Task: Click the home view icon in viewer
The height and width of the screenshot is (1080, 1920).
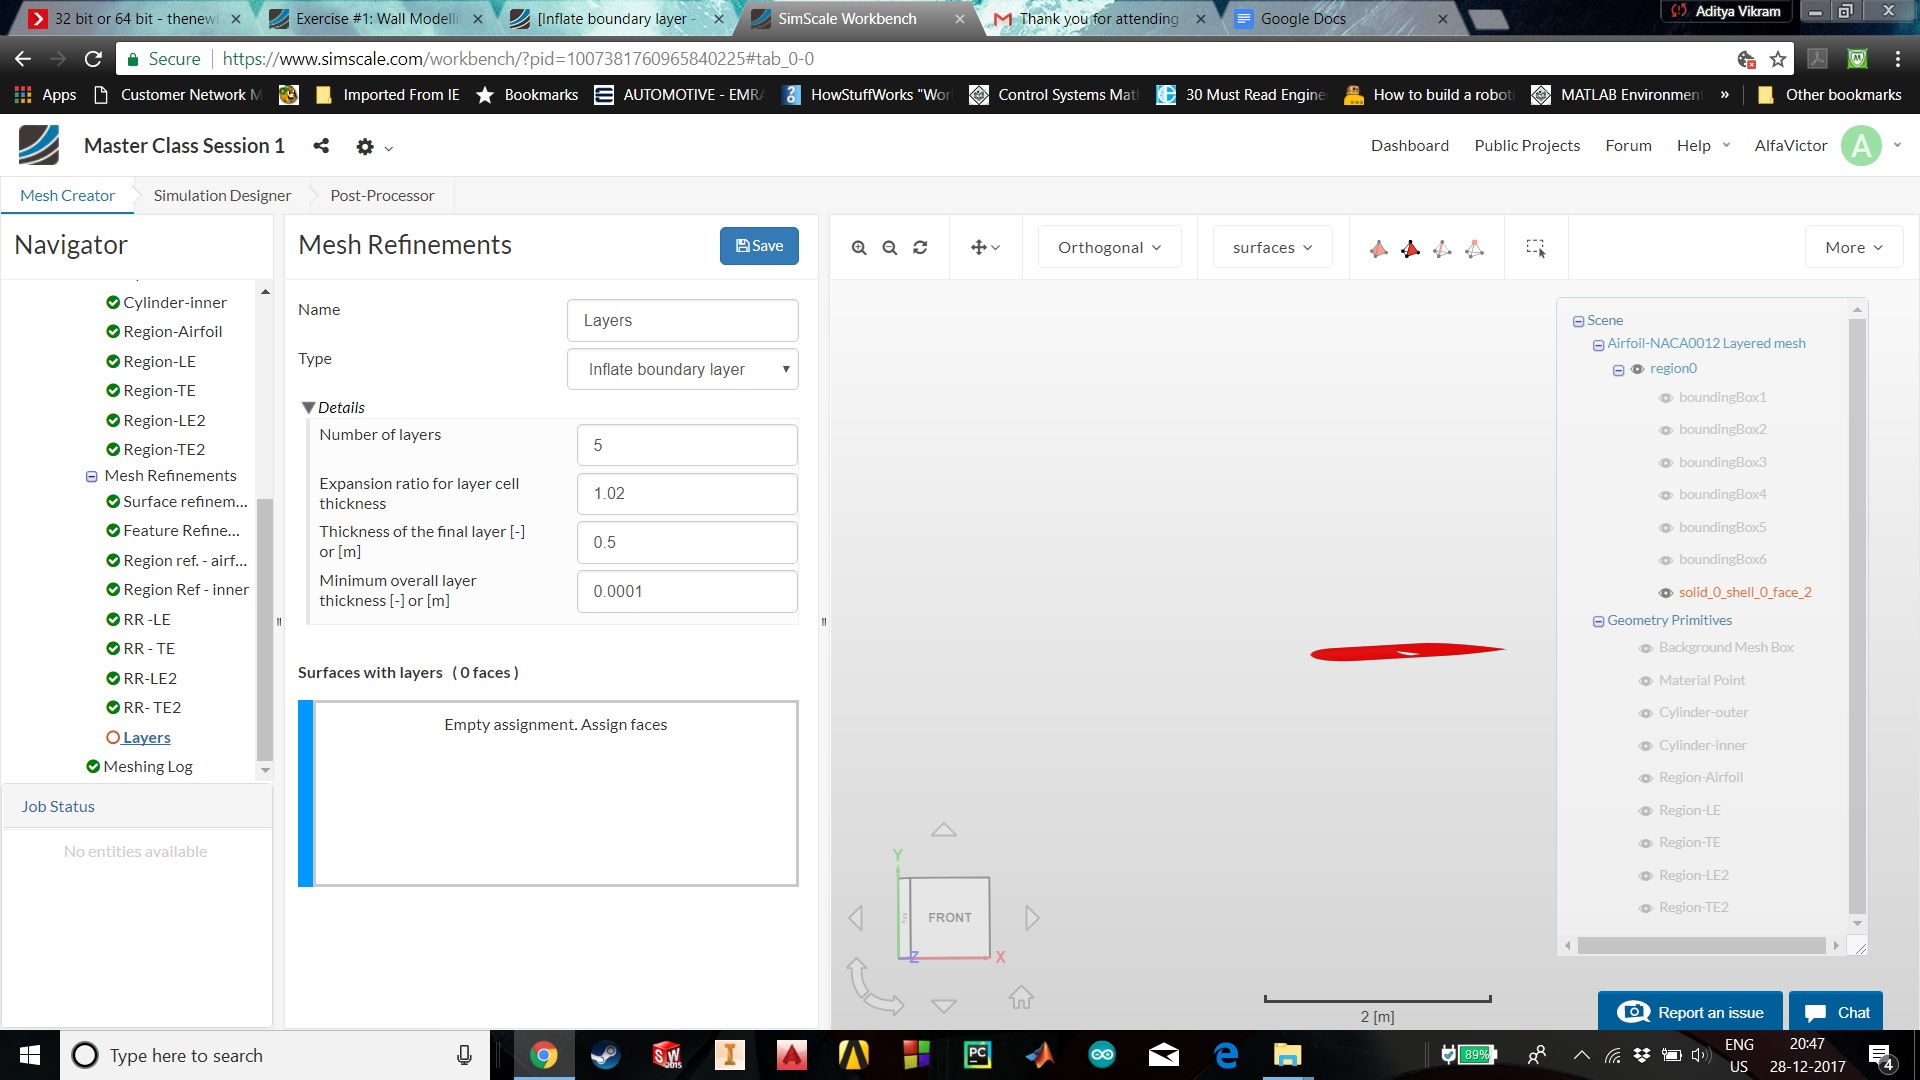Action: [x=1021, y=997]
